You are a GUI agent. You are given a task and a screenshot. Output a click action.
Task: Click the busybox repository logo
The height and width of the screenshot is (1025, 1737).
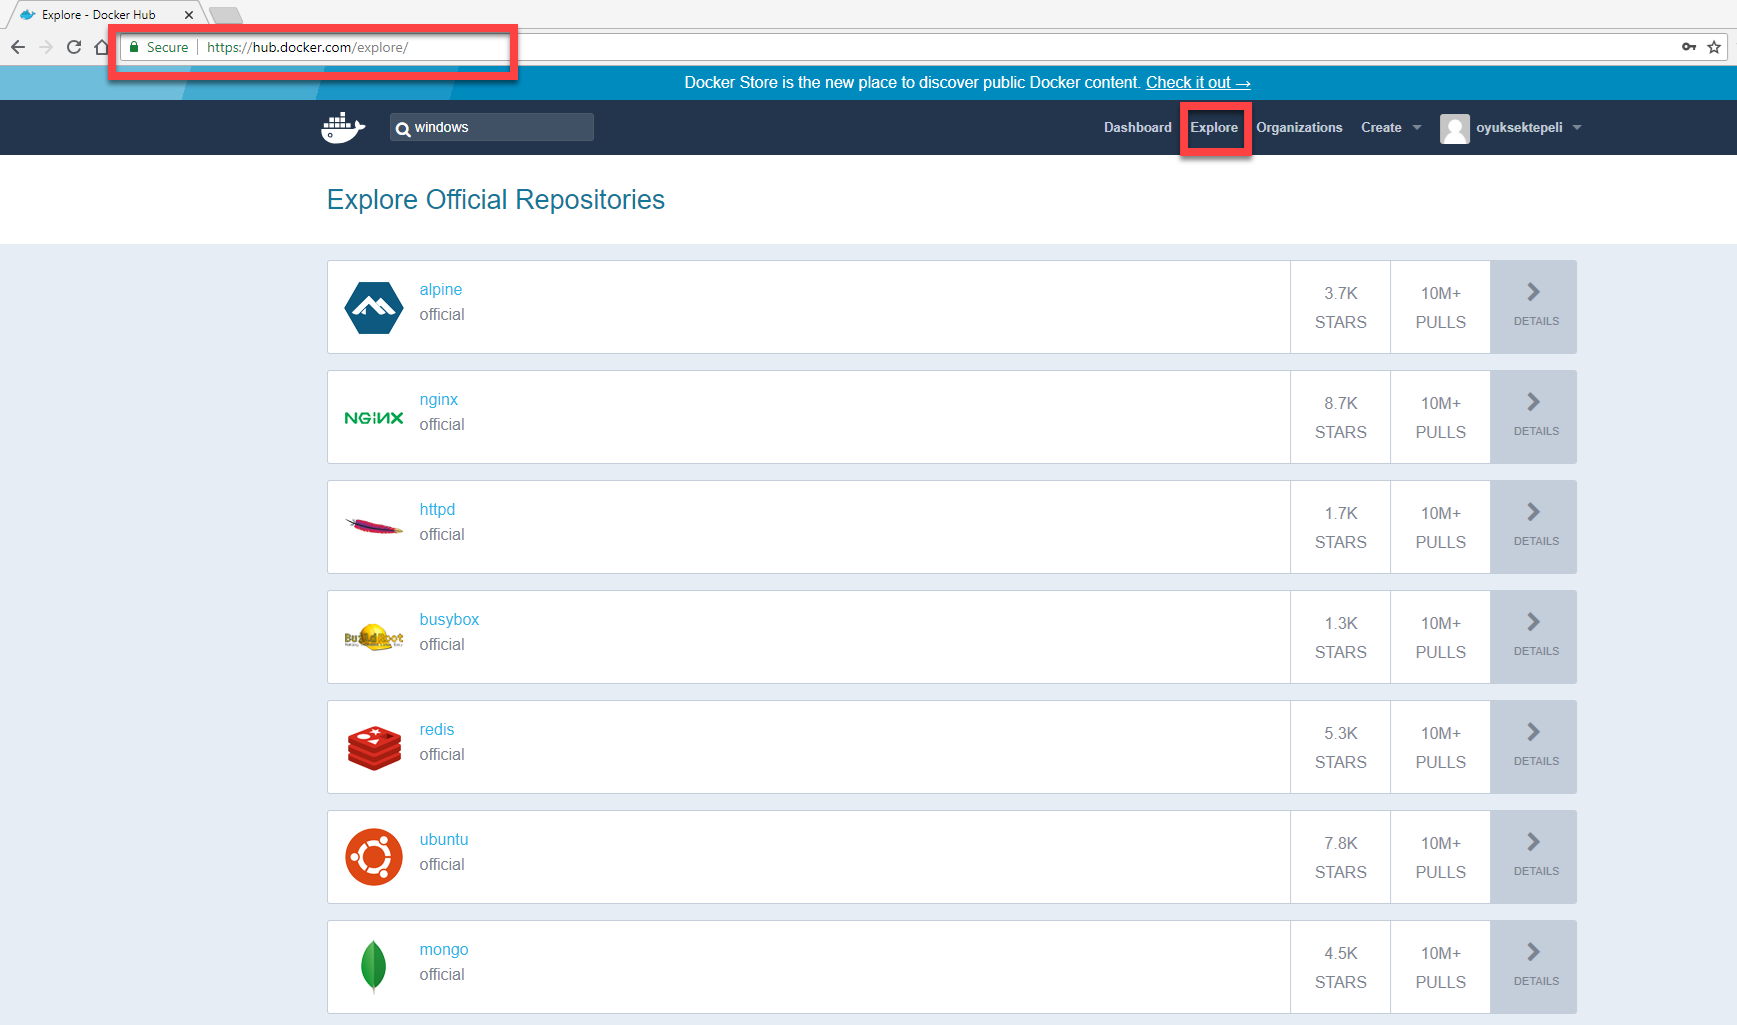coord(374,637)
